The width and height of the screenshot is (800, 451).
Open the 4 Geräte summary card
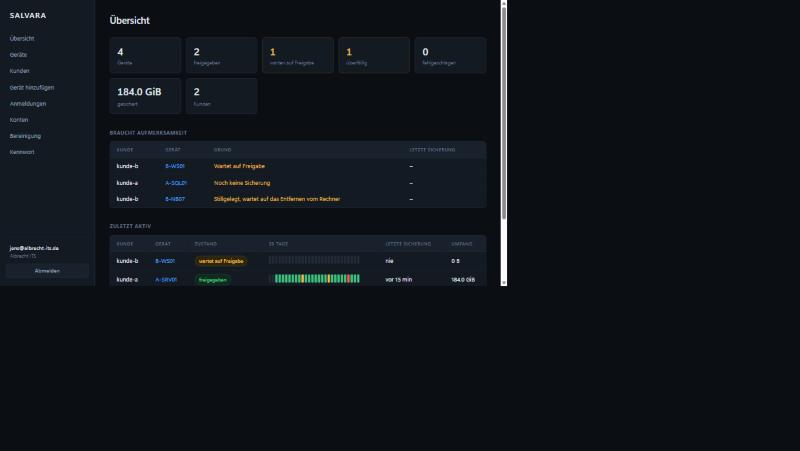[145, 55]
